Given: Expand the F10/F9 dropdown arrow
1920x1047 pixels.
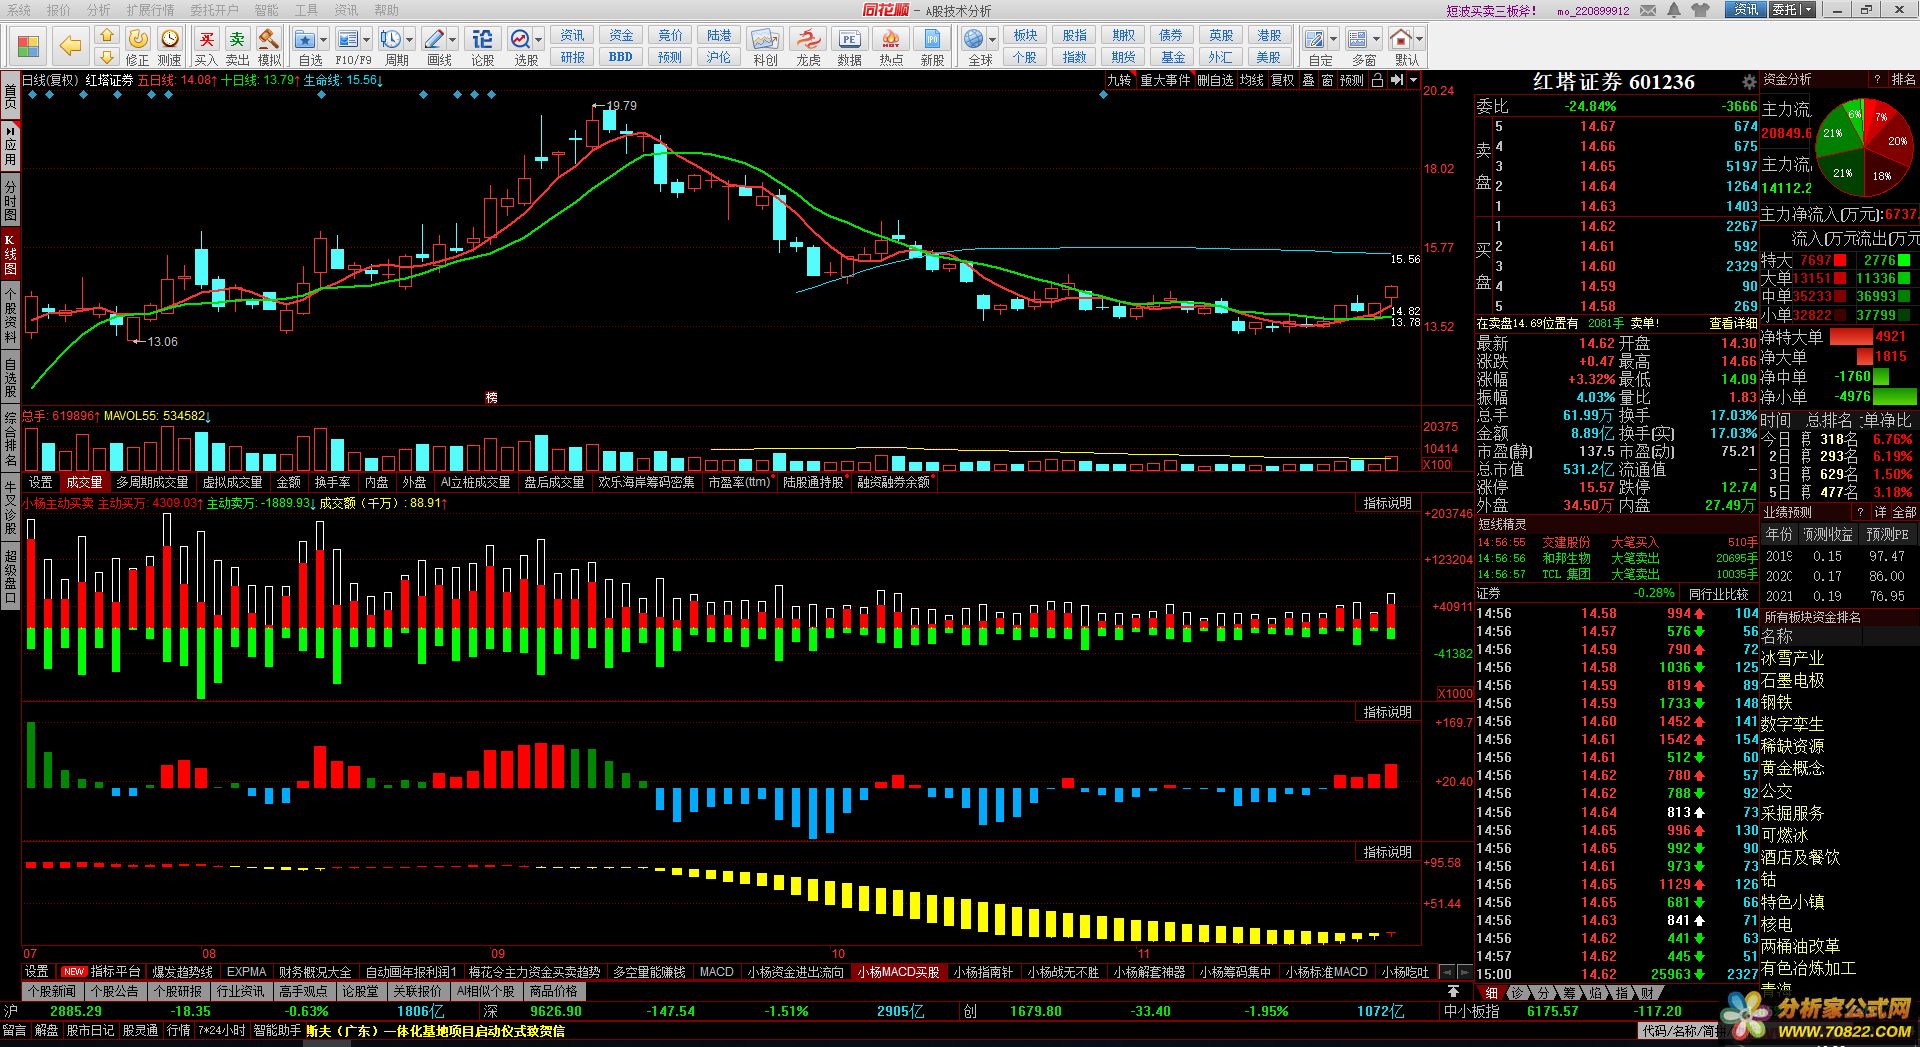Looking at the screenshot, I should [367, 40].
